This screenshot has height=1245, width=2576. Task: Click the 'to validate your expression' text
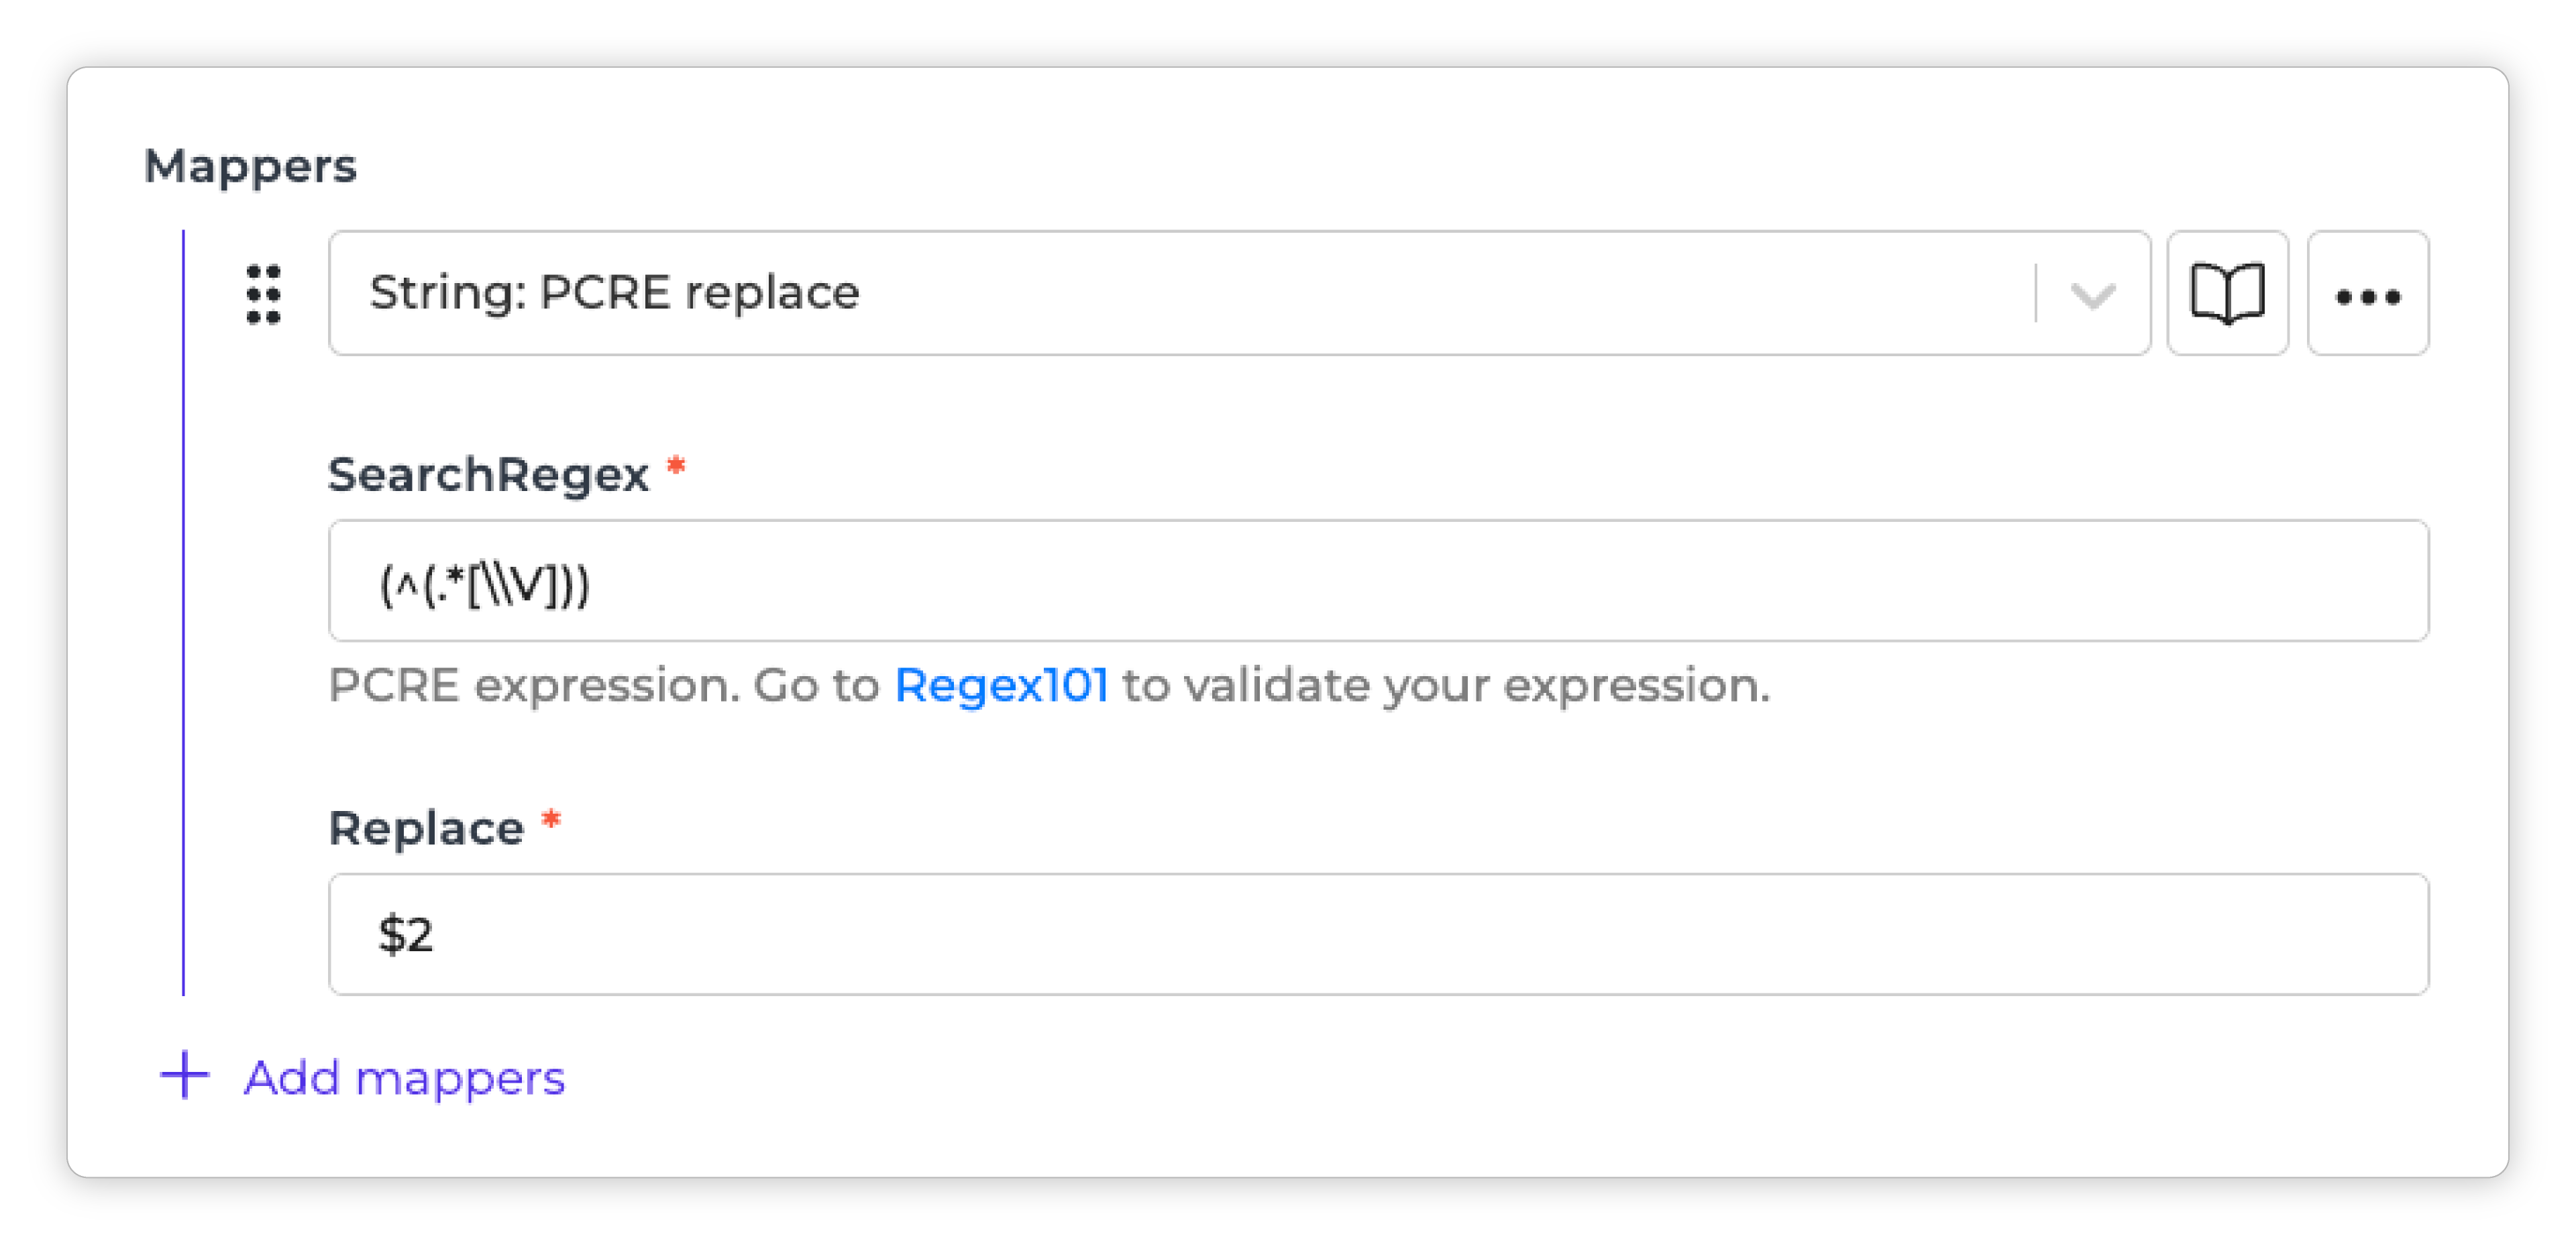tap(1446, 686)
